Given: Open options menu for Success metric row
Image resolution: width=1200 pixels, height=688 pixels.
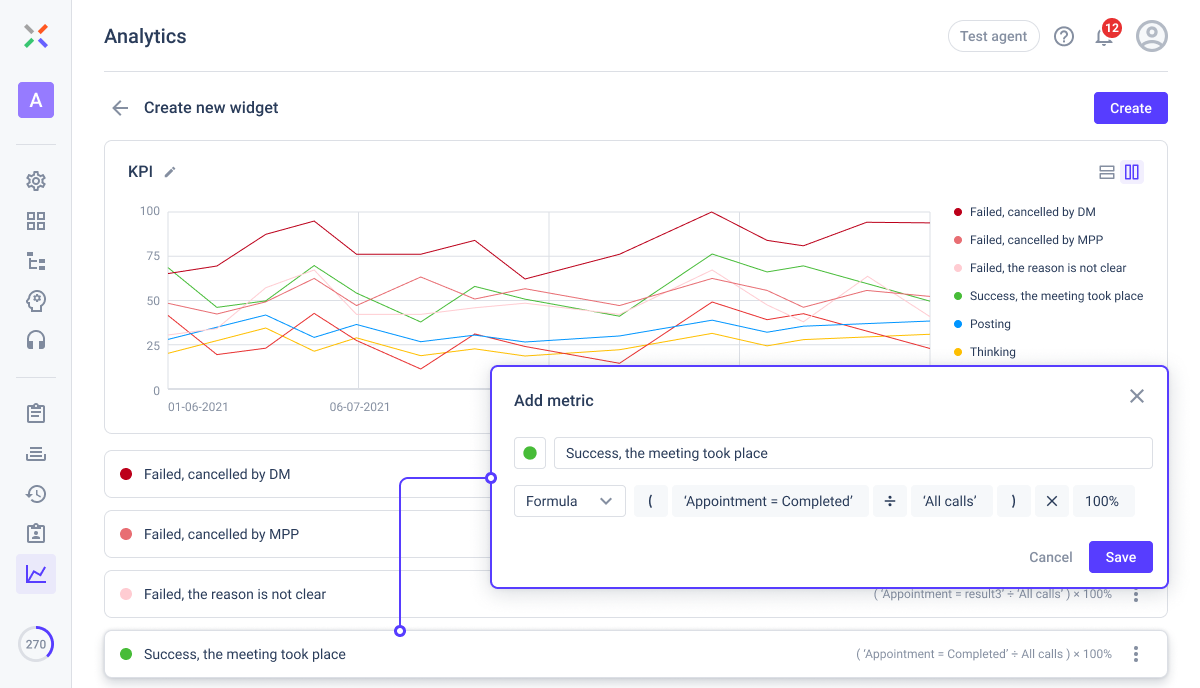Looking at the screenshot, I should [1136, 654].
